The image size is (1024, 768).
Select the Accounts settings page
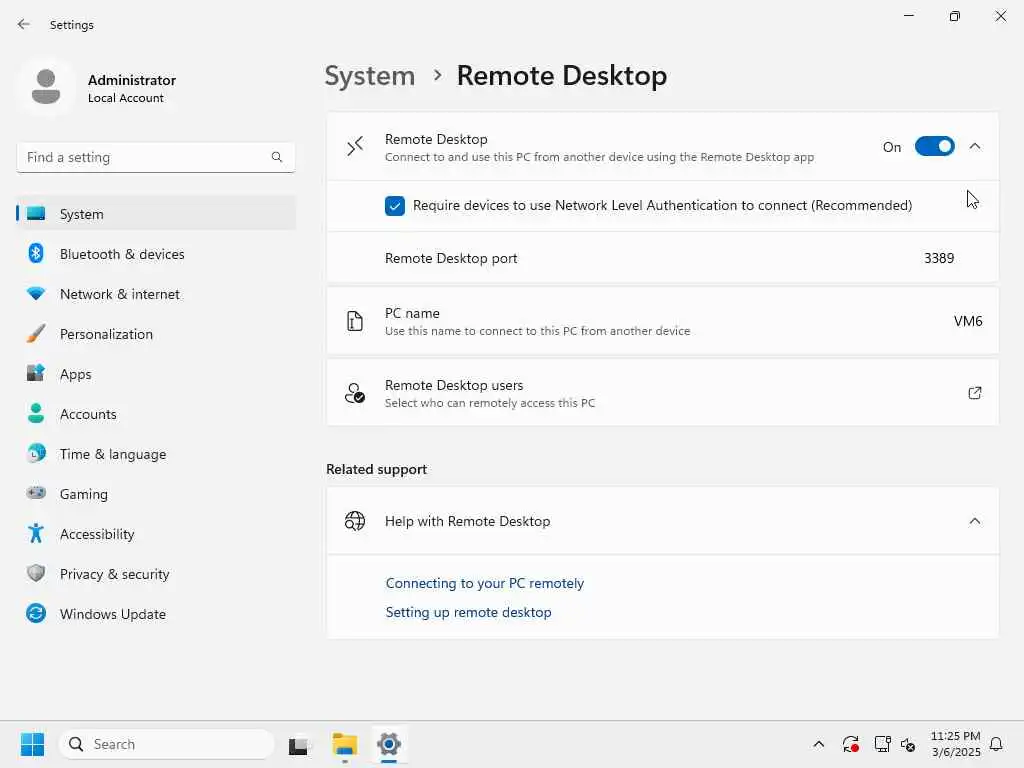pyautogui.click(x=155, y=414)
